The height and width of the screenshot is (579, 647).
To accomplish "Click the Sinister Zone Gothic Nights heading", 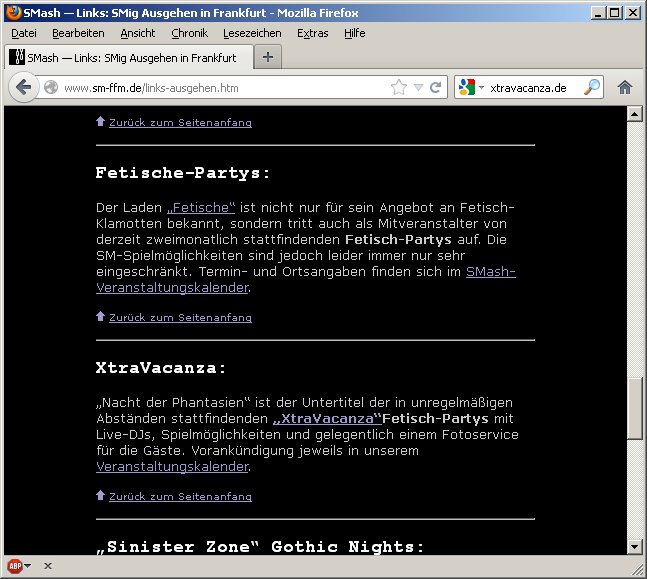I will click(x=260, y=547).
